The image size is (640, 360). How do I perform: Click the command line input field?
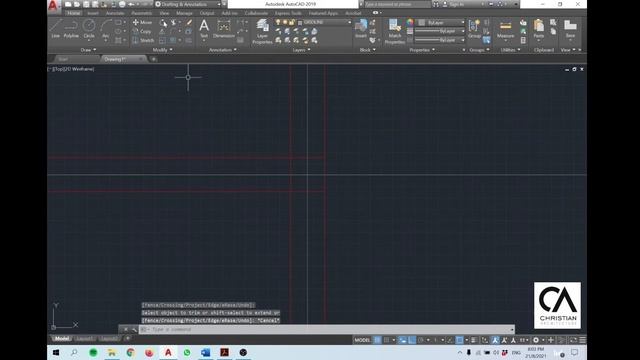click(327, 329)
